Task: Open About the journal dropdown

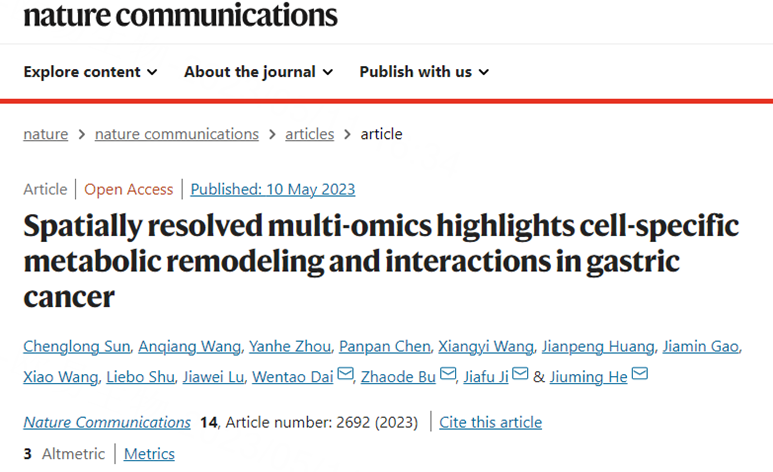Action: 258,72
